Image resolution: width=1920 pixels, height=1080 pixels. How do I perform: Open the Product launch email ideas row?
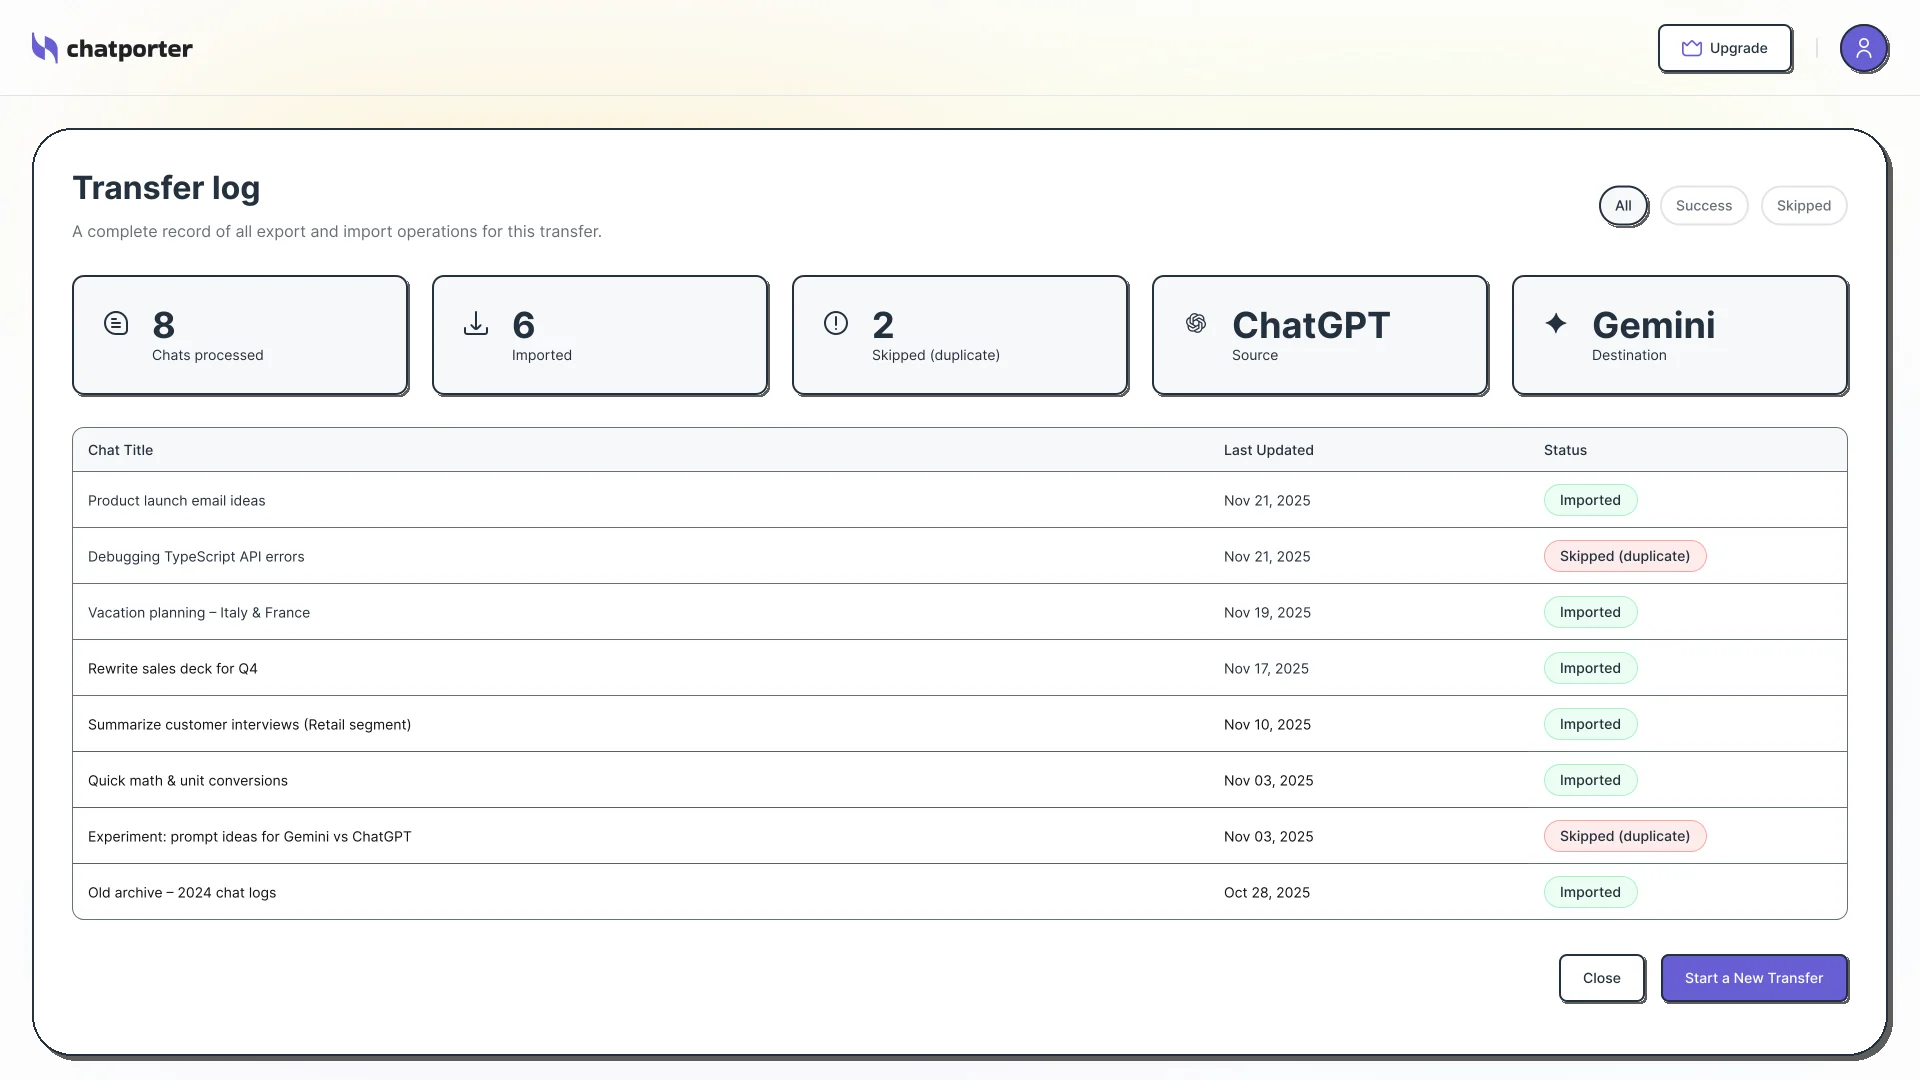coord(177,501)
